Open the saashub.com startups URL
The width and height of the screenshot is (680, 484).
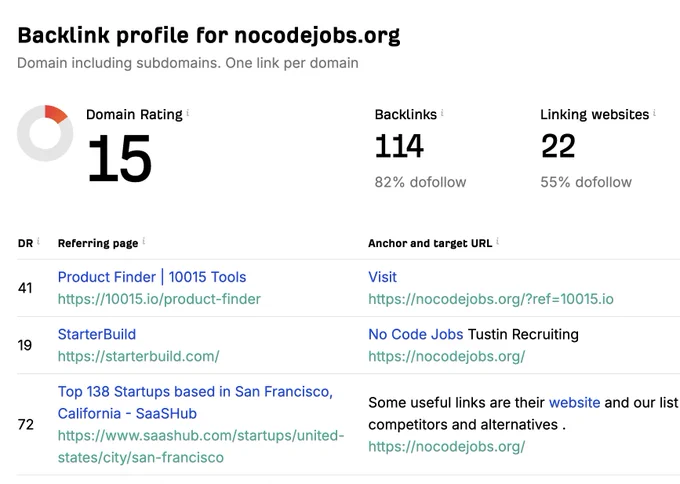(201, 446)
